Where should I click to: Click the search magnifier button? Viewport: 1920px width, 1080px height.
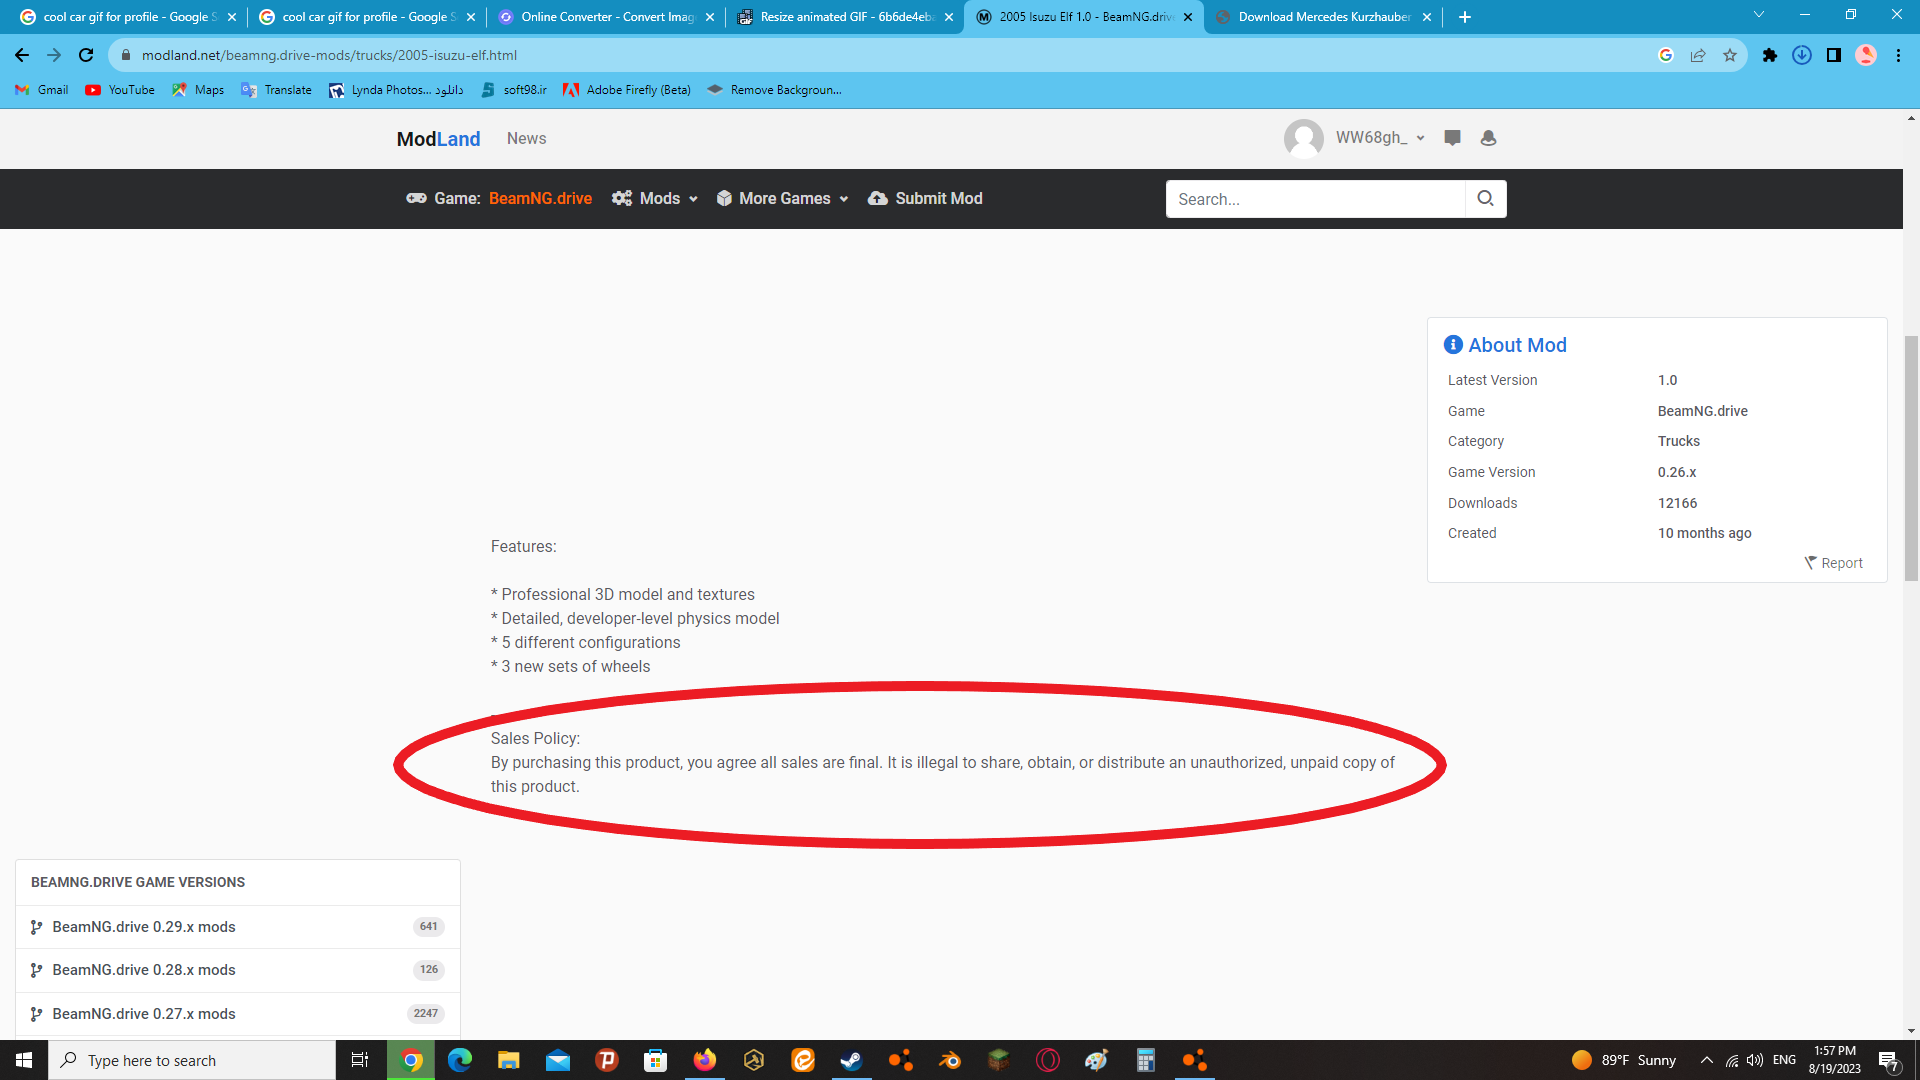tap(1486, 199)
